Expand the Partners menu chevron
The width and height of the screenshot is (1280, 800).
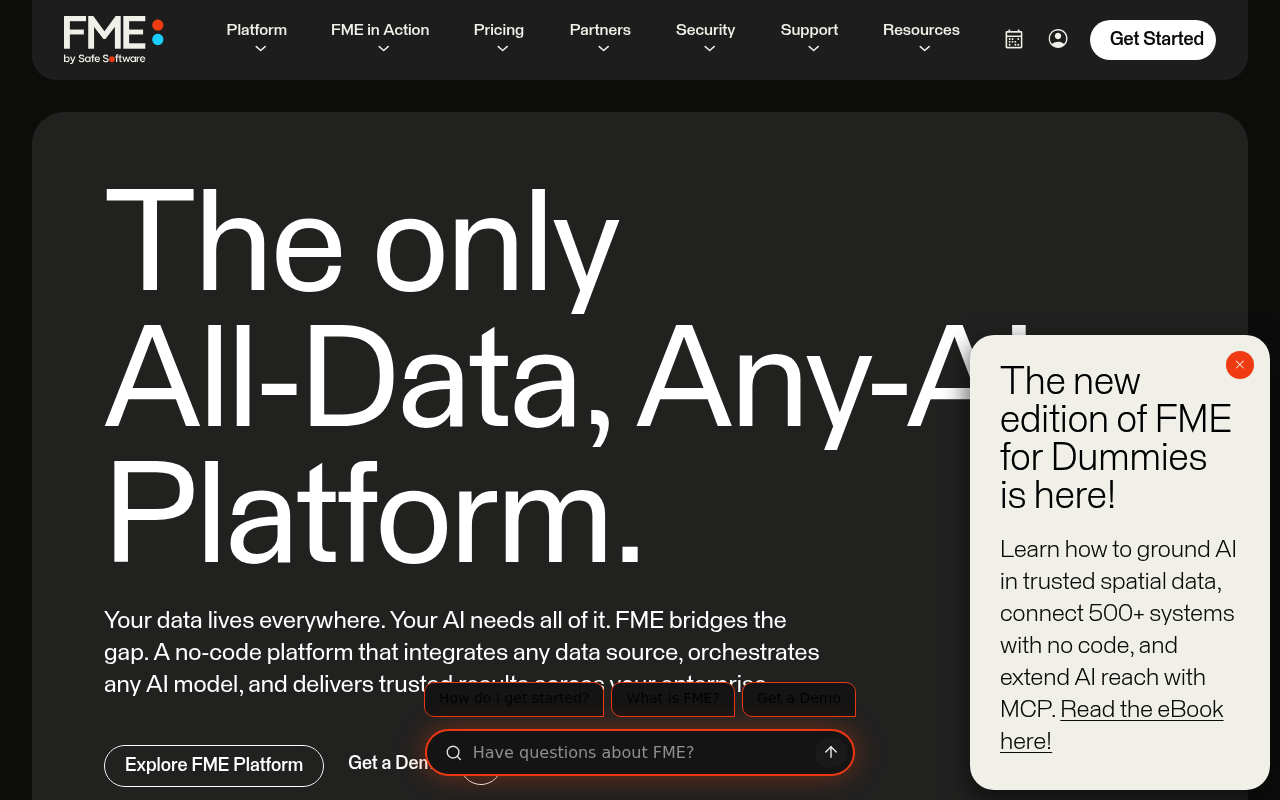click(603, 48)
